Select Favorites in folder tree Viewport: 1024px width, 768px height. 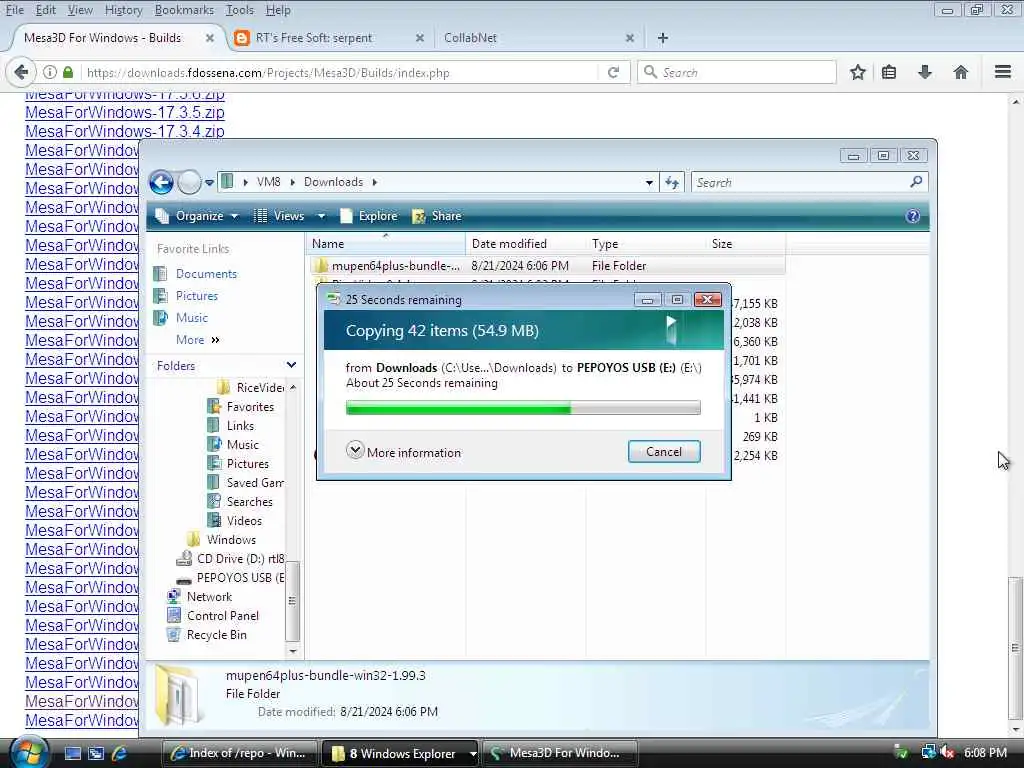point(241,406)
